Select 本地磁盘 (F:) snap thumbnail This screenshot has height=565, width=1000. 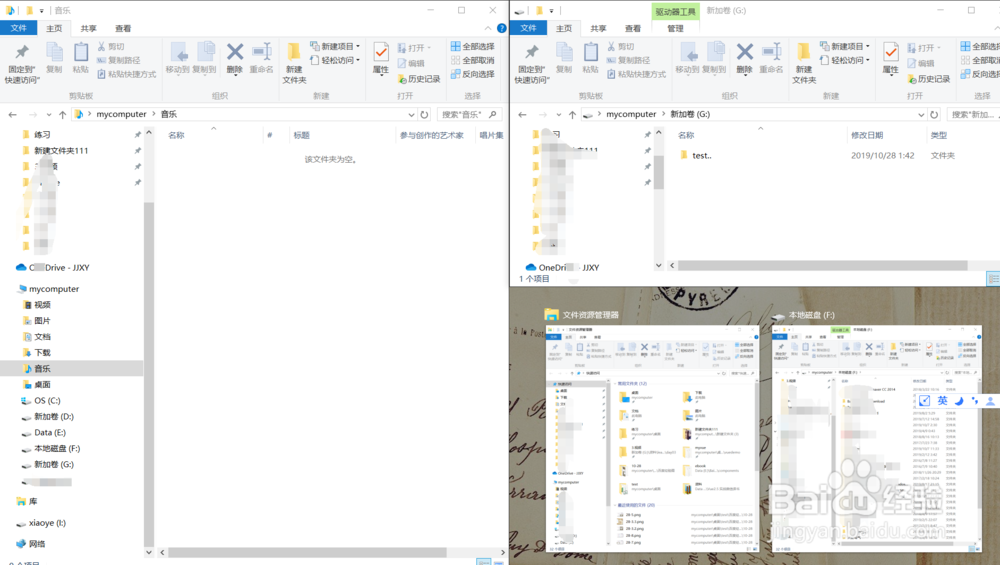(x=876, y=439)
